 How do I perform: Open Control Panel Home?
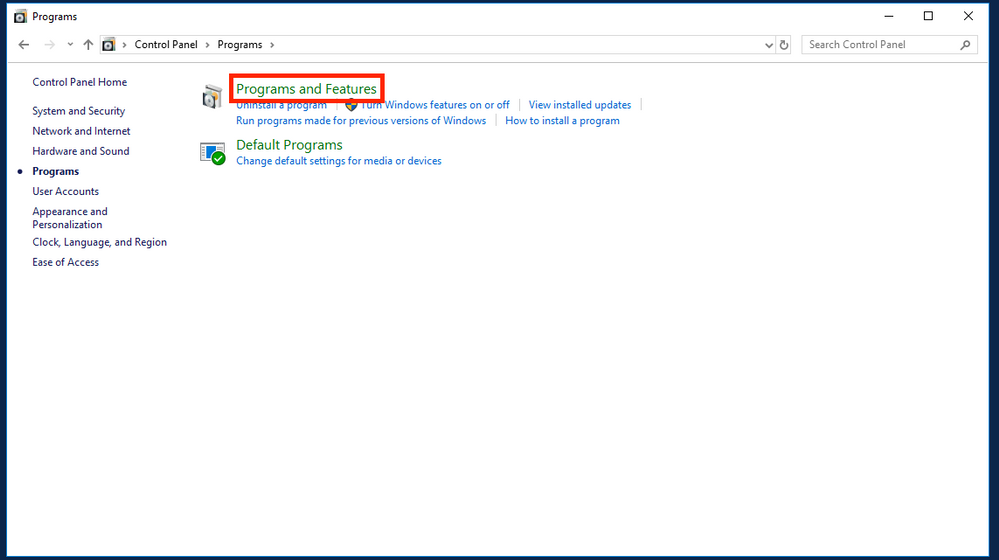[80, 82]
